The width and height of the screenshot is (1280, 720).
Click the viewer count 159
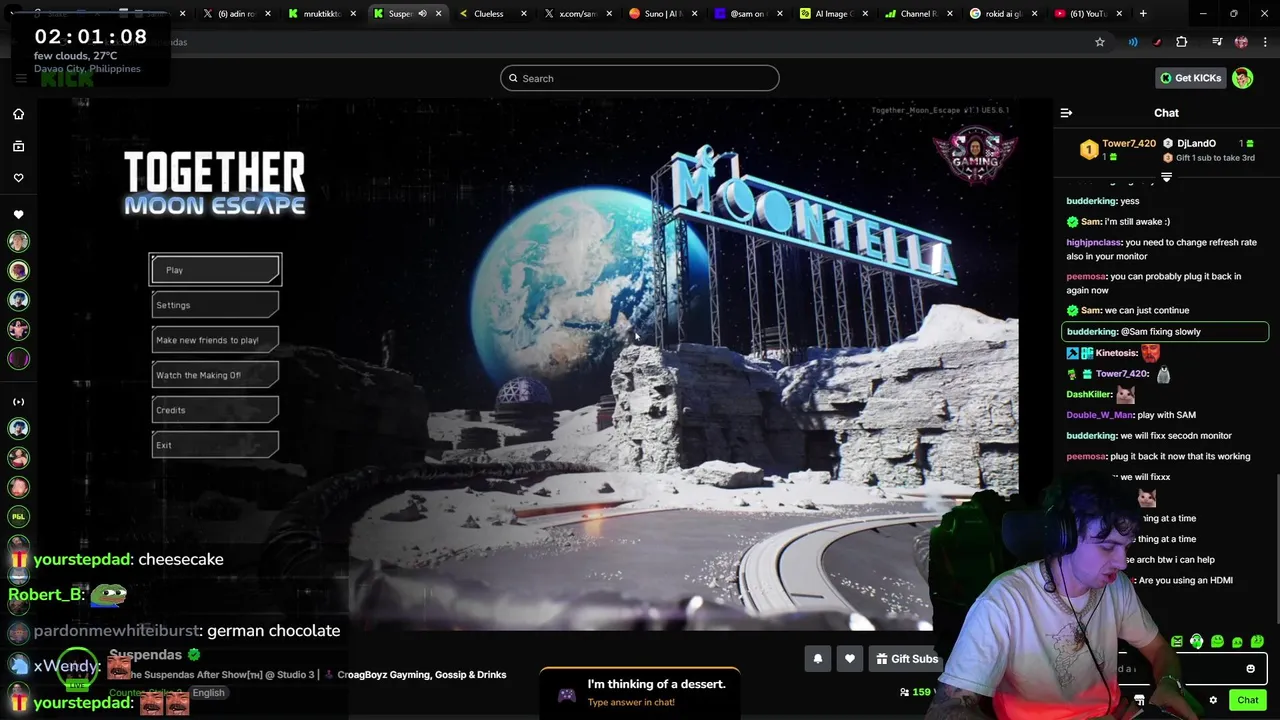coord(921,692)
